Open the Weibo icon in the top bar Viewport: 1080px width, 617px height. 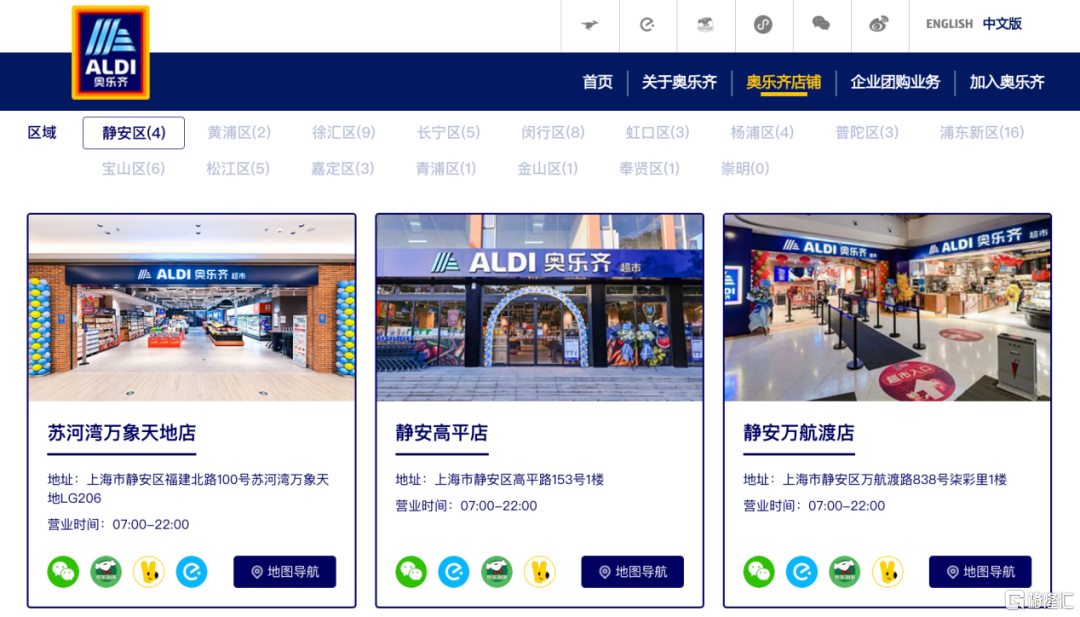pyautogui.click(x=879, y=24)
